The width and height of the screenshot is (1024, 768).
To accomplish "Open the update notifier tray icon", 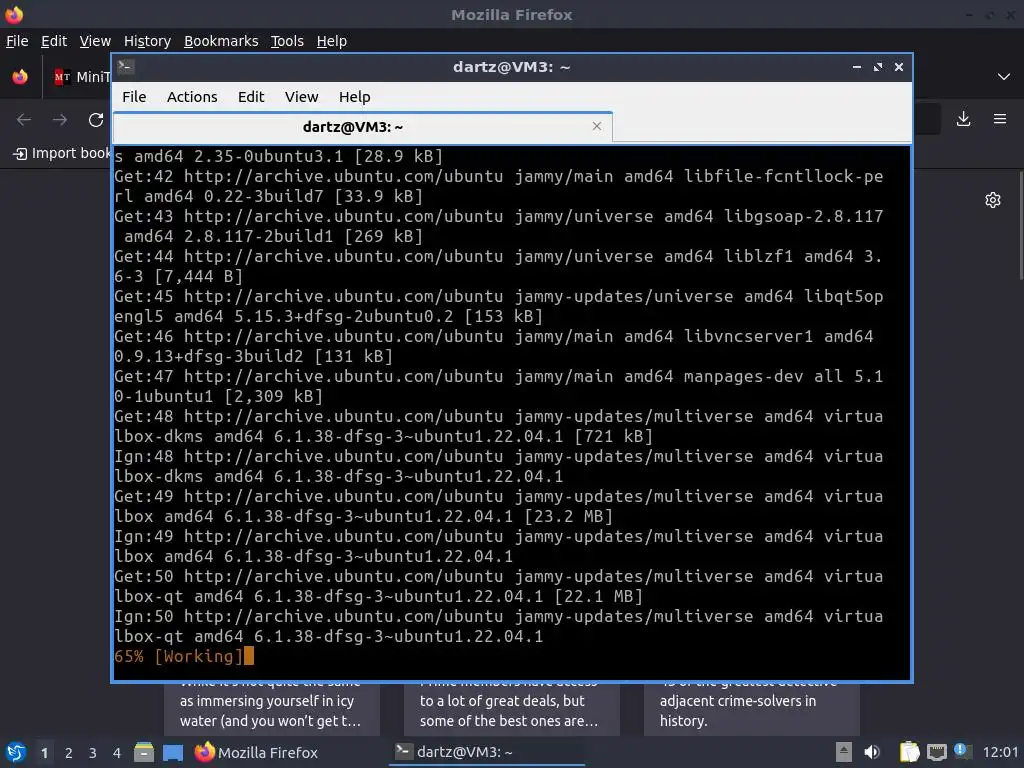I will (x=961, y=751).
